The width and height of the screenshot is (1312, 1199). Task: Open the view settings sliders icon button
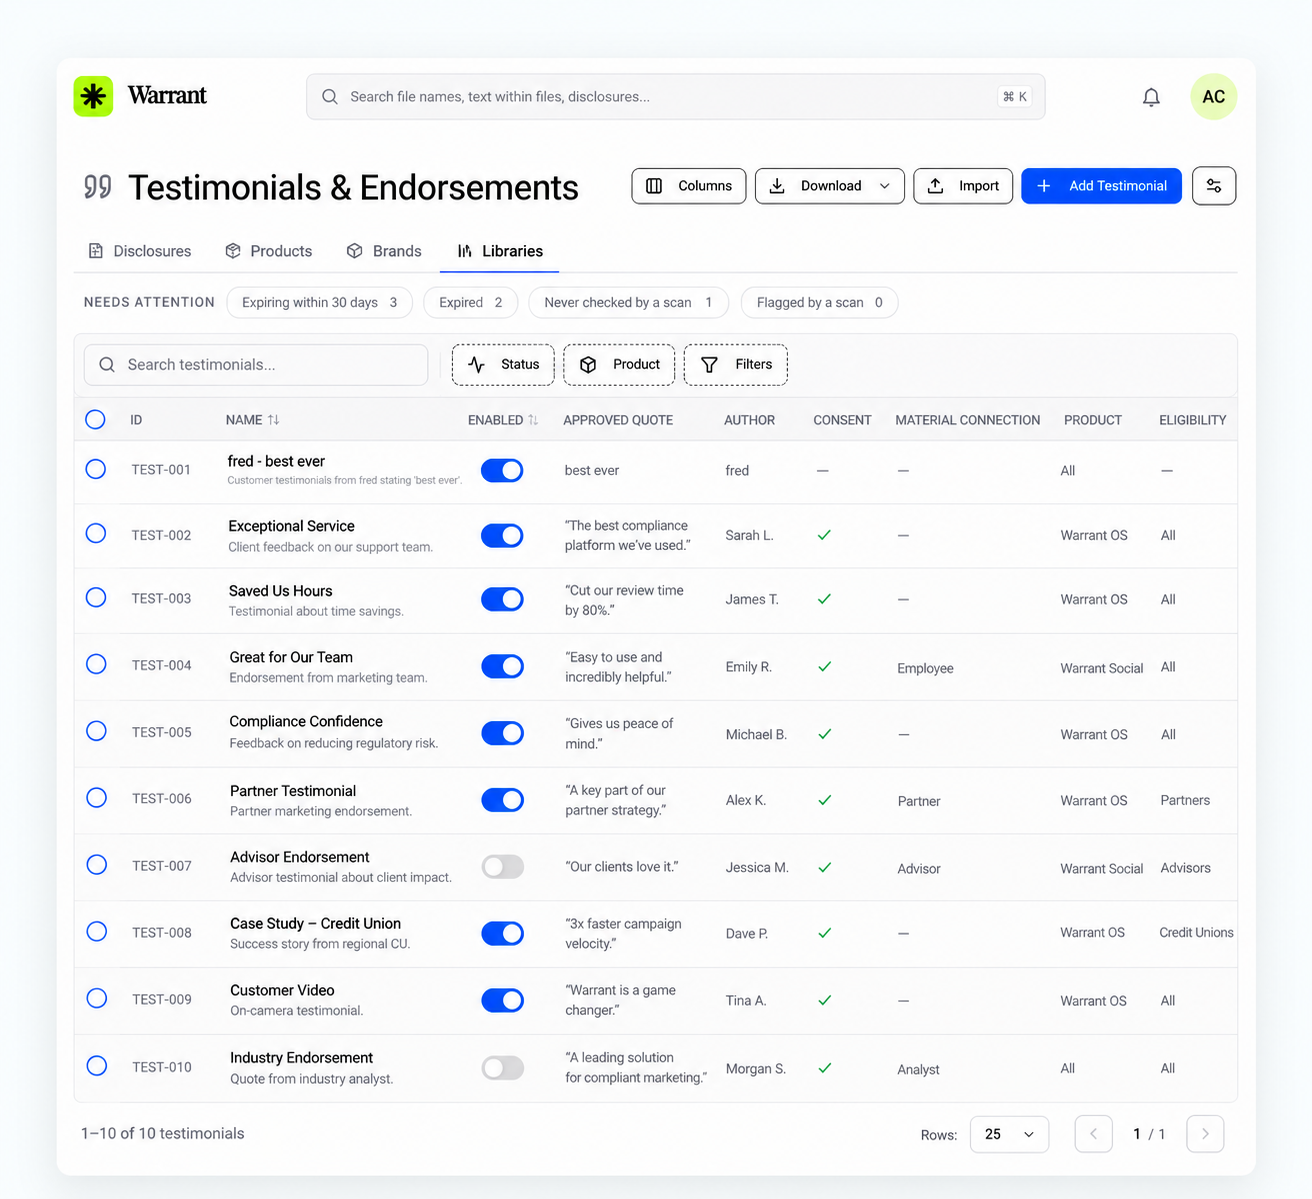[1213, 186]
